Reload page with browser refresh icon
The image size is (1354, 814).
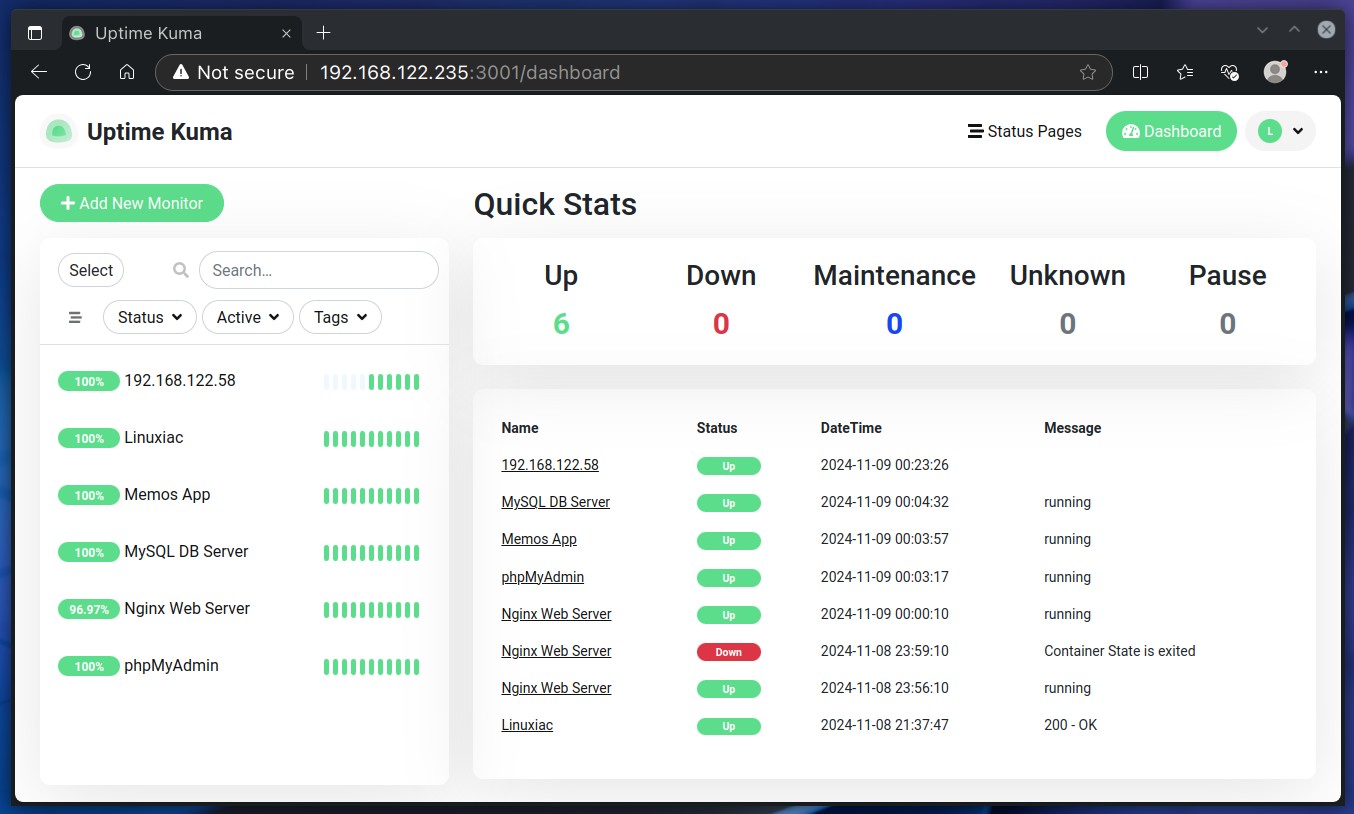tap(83, 72)
